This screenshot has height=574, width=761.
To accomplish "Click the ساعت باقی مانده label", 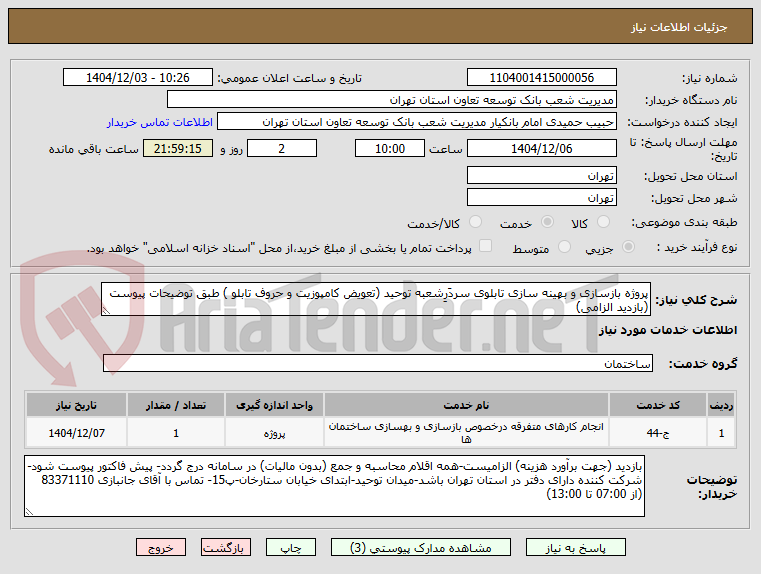I will click(94, 149).
